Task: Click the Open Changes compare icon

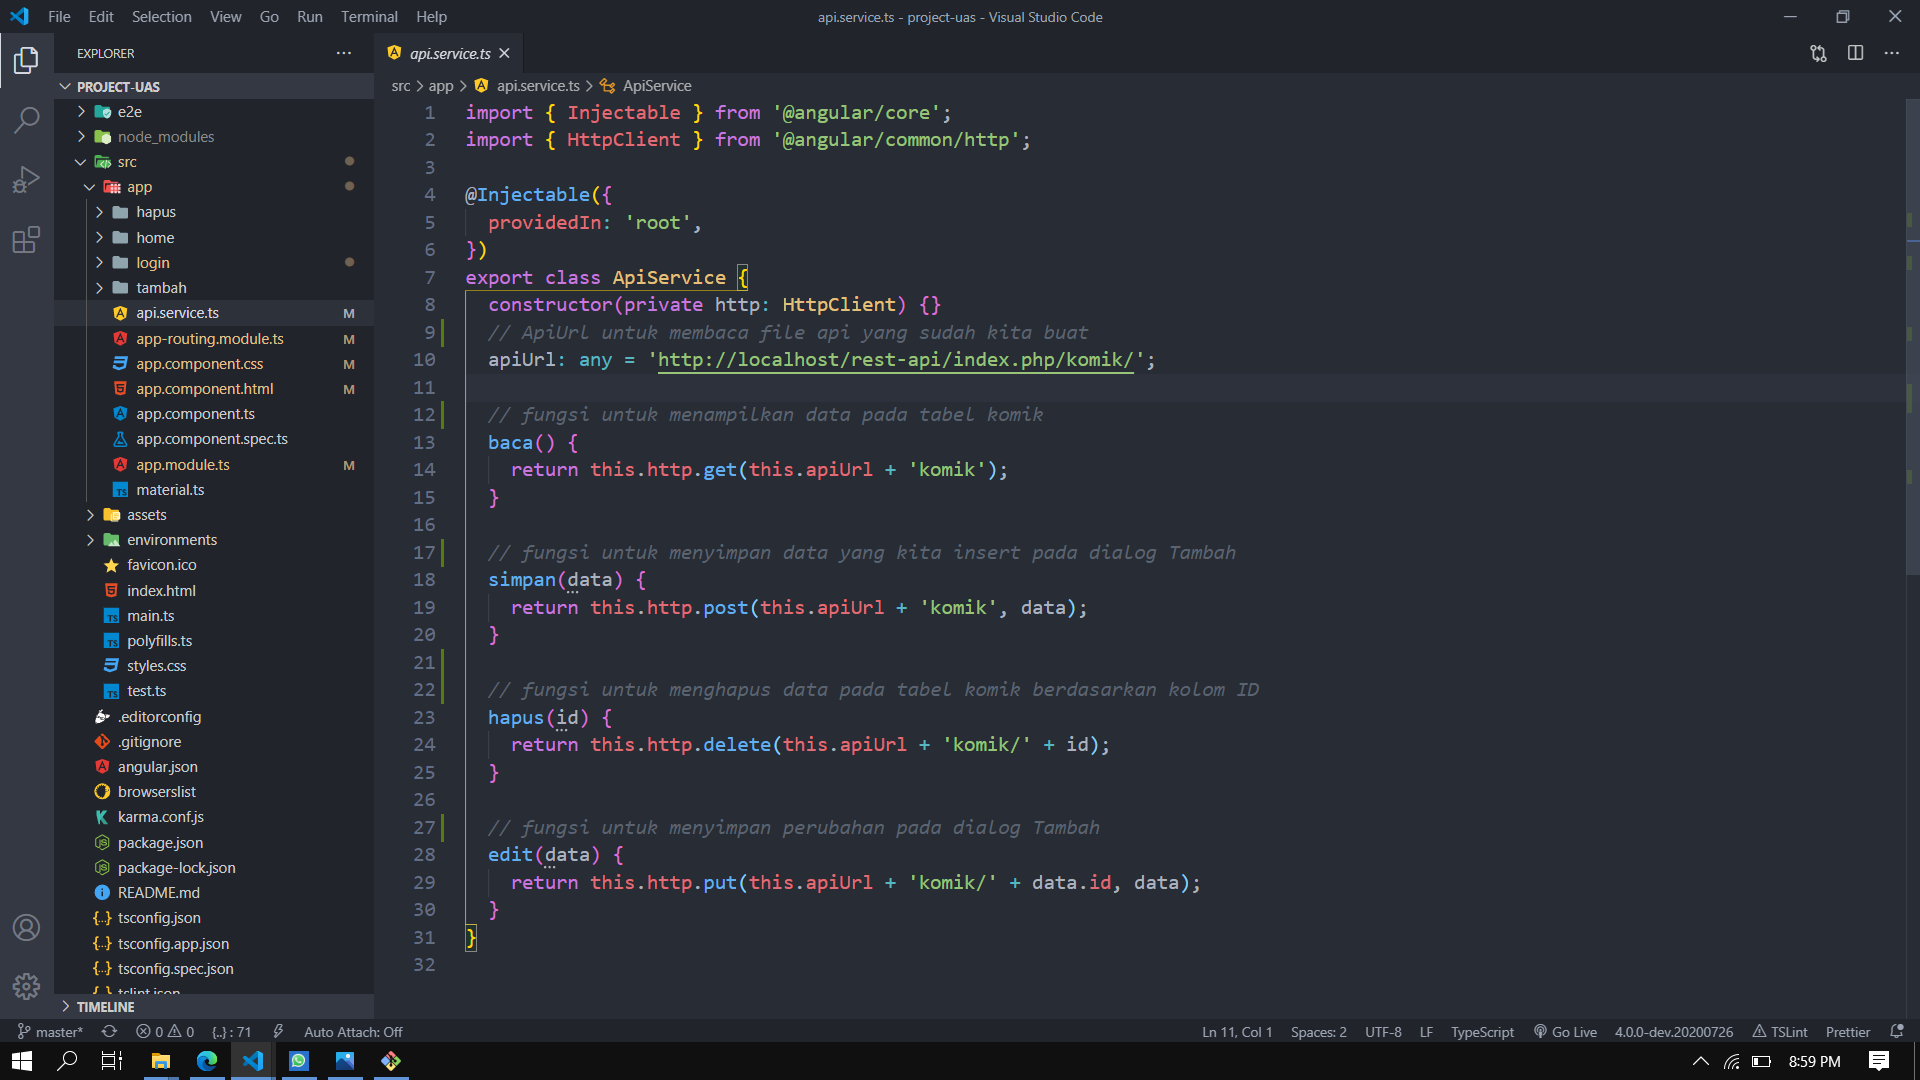Action: tap(1818, 53)
